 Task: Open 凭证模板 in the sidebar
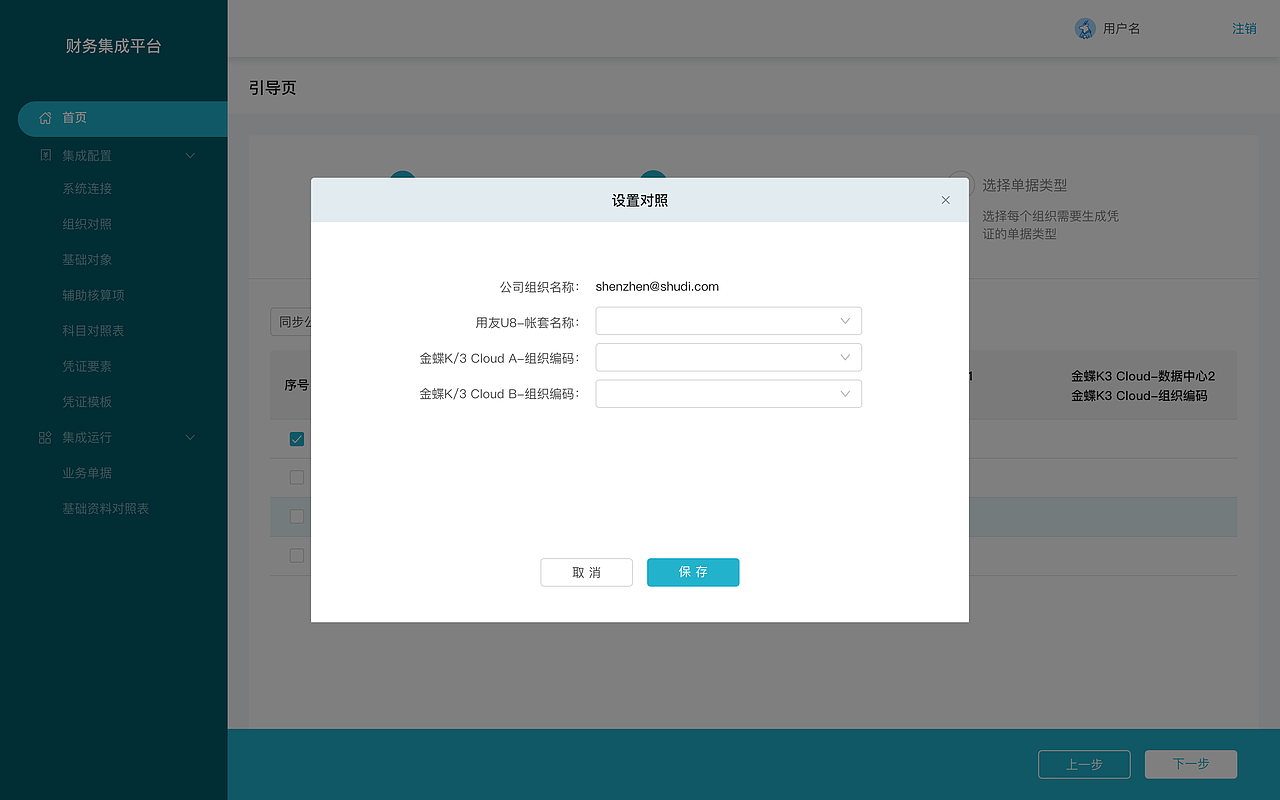tap(87, 402)
